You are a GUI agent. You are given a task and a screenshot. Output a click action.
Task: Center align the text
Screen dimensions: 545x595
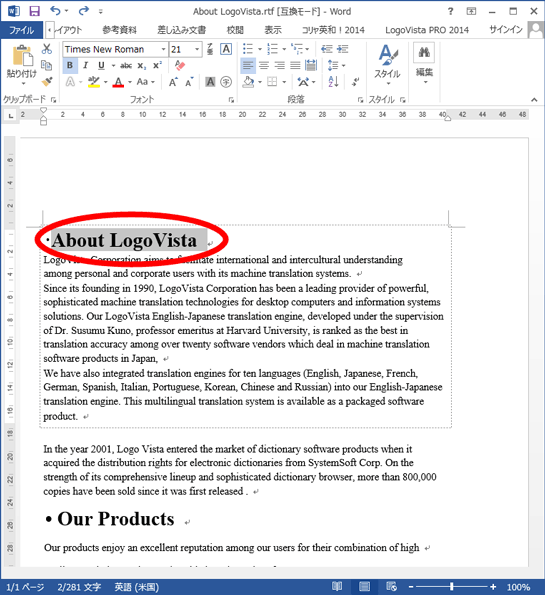pos(264,65)
